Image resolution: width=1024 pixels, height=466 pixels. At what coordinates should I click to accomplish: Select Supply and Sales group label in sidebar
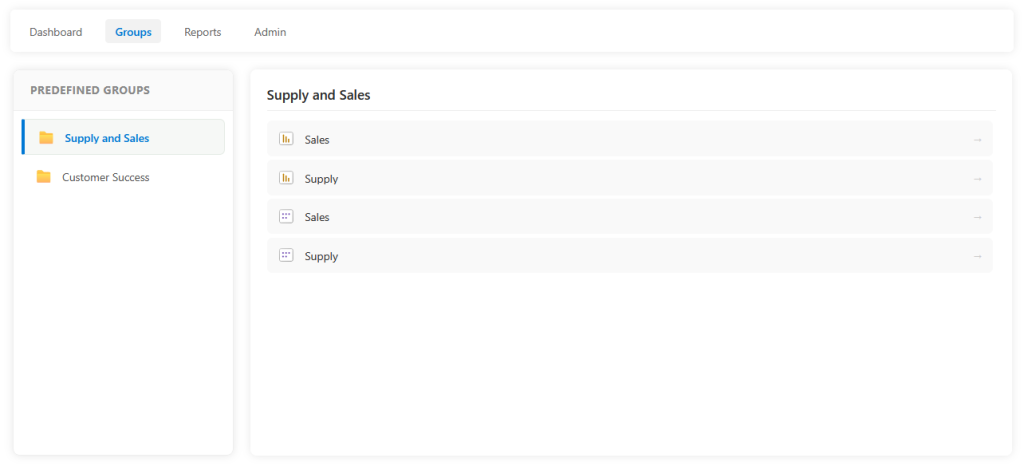point(107,138)
